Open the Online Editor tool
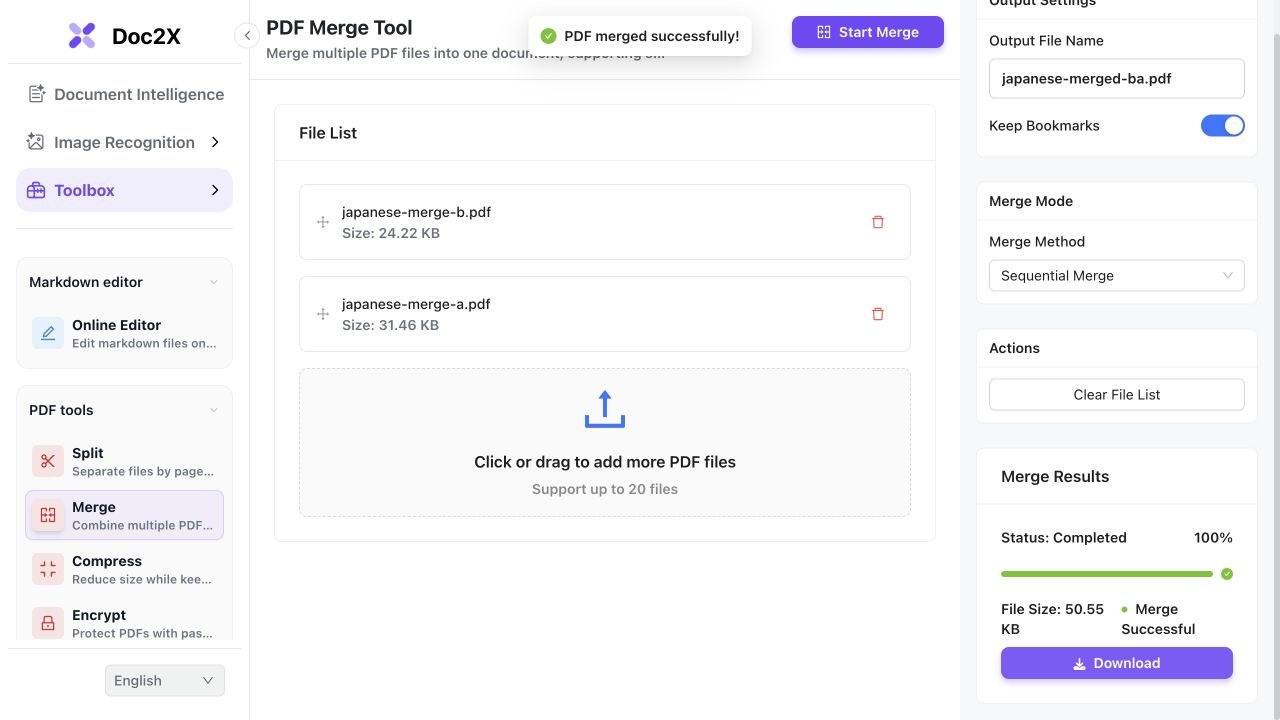The width and height of the screenshot is (1280, 720). (x=125, y=333)
